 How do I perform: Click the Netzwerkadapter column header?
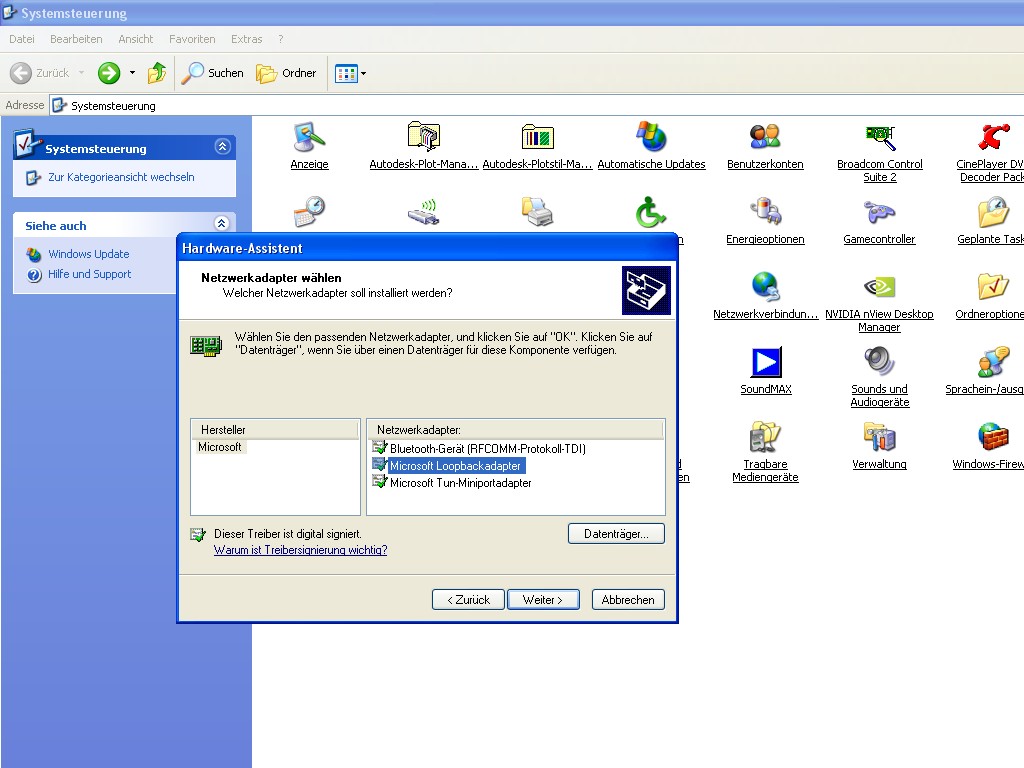tap(516, 430)
